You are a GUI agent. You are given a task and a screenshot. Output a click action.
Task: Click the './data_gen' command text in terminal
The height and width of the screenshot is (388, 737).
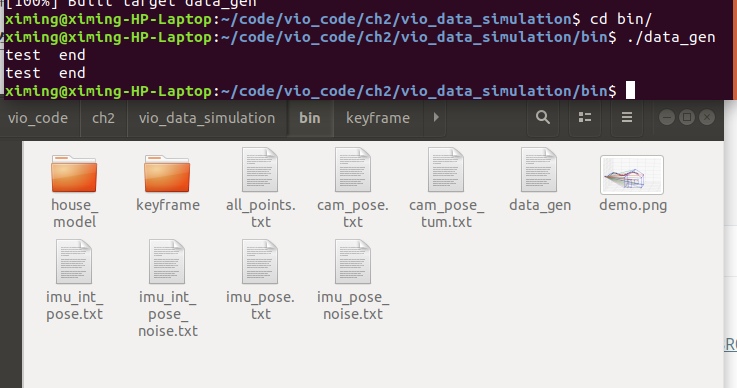pyautogui.click(x=671, y=37)
